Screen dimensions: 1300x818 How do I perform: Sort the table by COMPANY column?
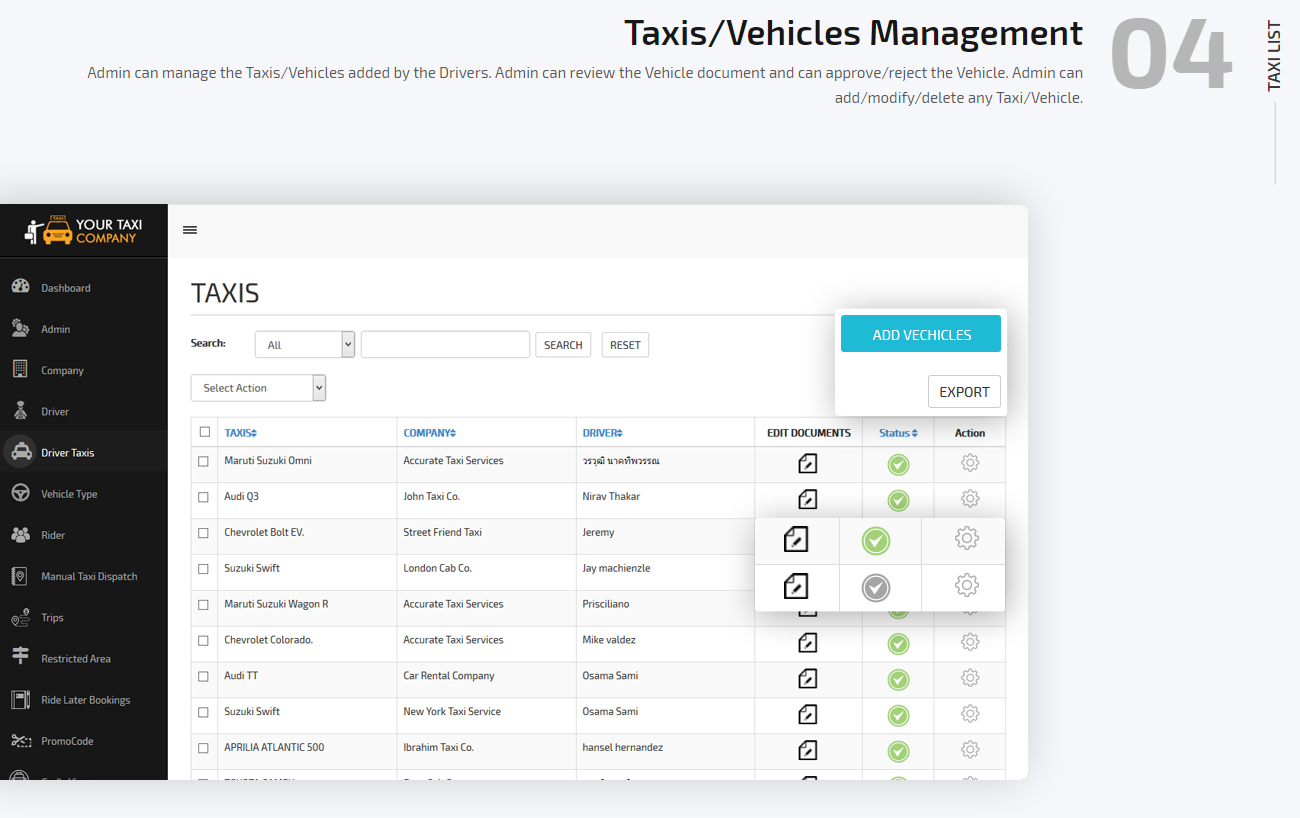click(x=429, y=432)
